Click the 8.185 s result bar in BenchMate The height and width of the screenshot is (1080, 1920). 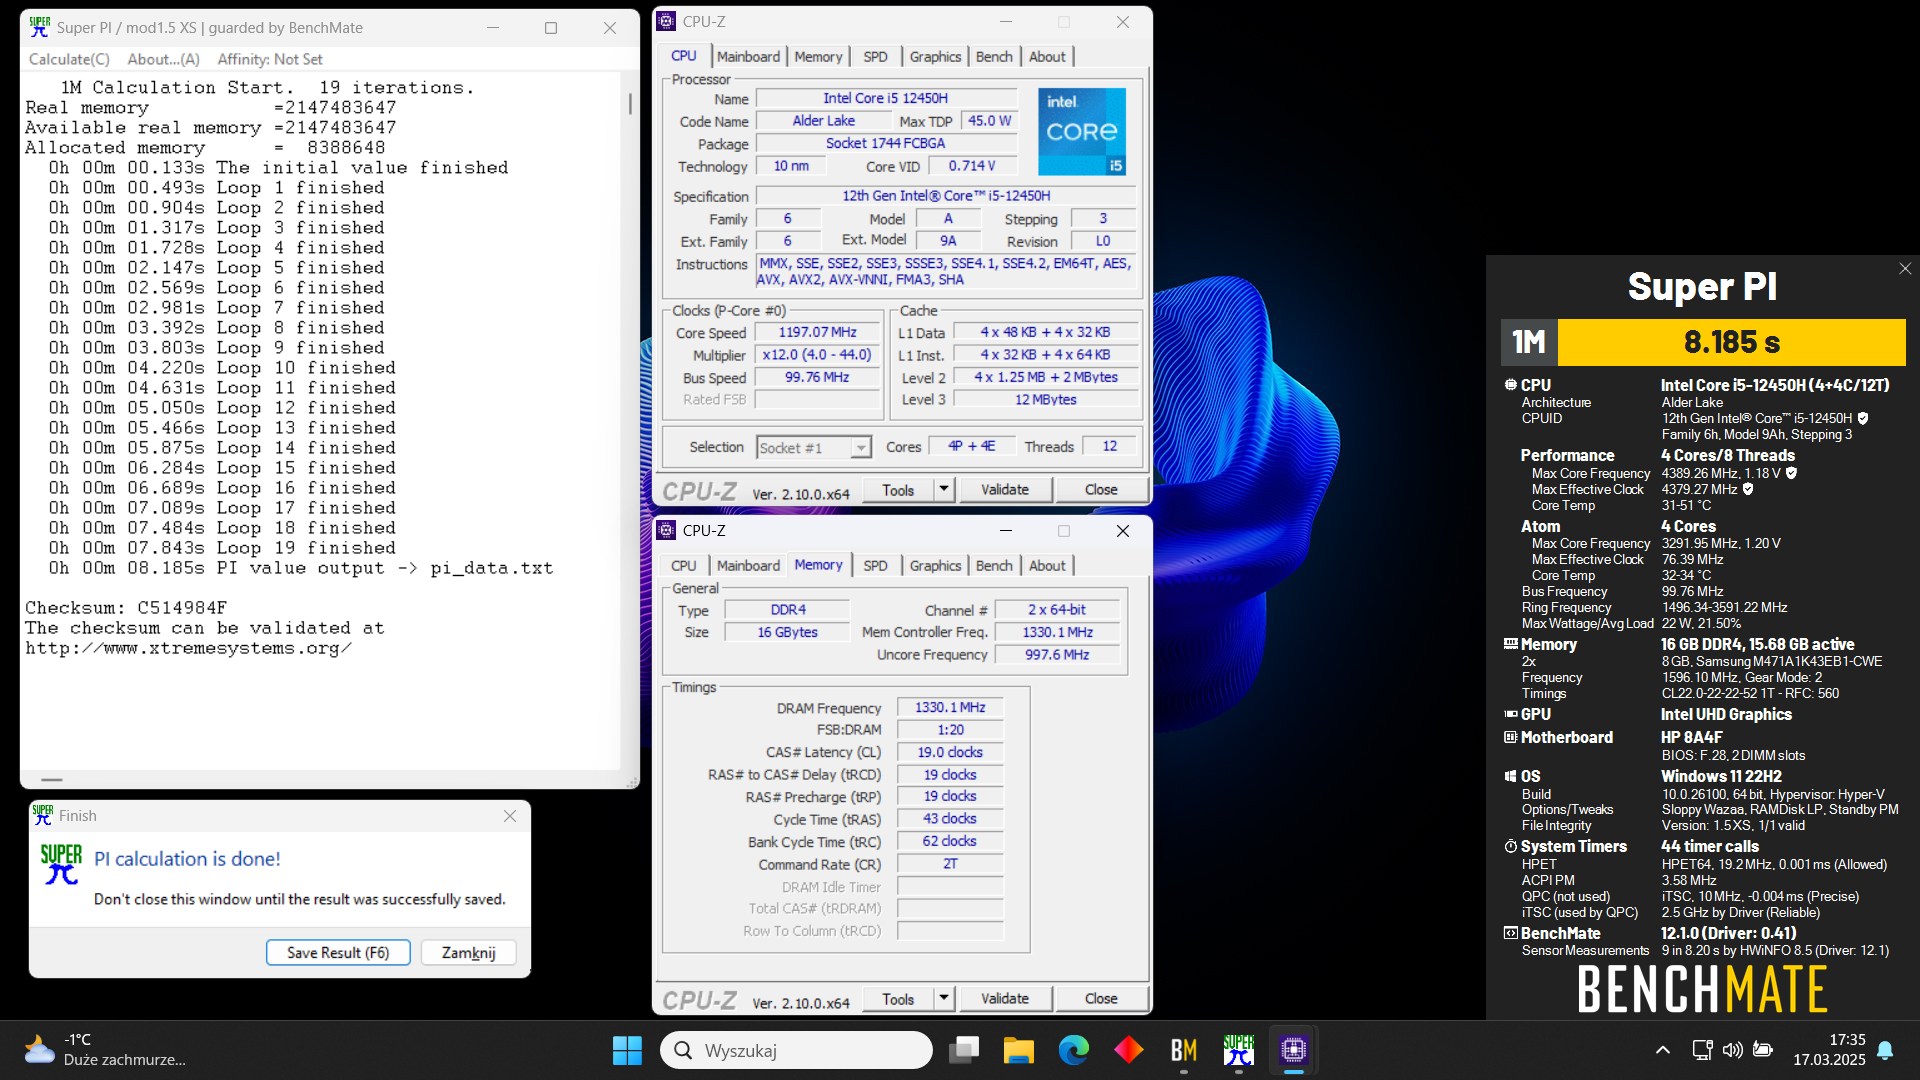click(1731, 342)
